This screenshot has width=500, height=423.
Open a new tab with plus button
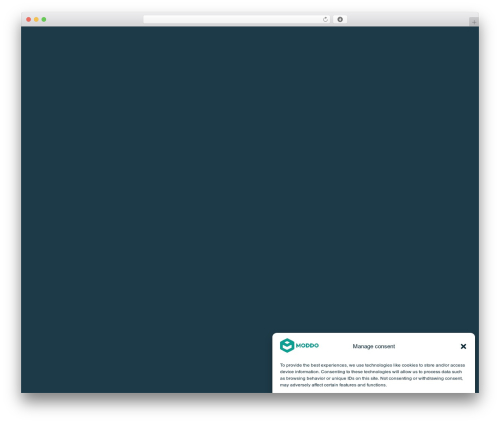coord(474,22)
